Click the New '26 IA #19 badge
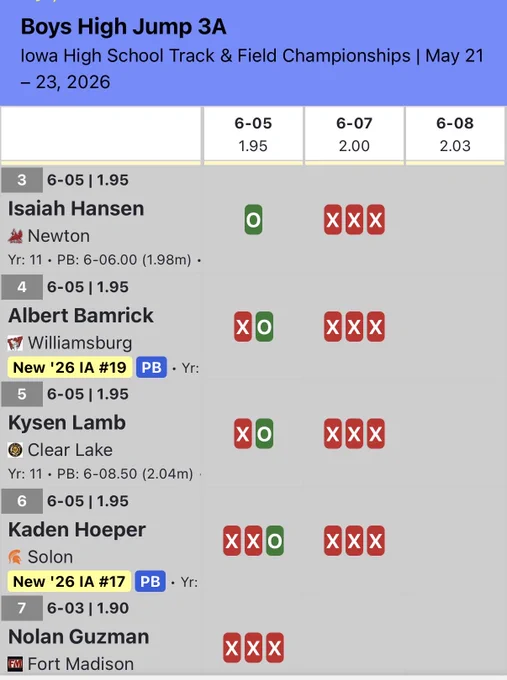This screenshot has width=507, height=680. pyautogui.click(x=70, y=367)
